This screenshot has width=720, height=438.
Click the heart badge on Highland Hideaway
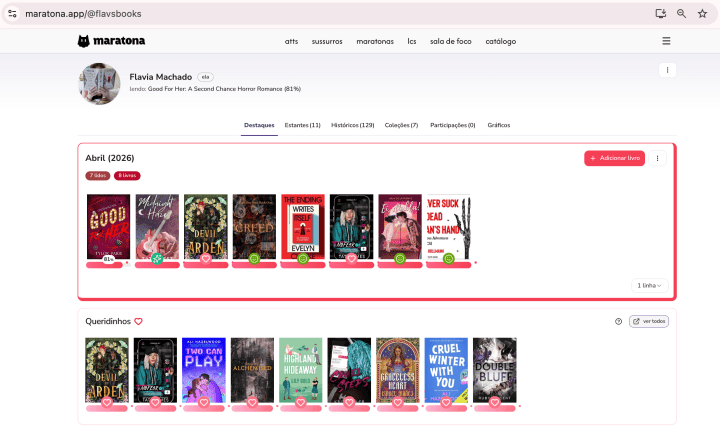pyautogui.click(x=300, y=402)
